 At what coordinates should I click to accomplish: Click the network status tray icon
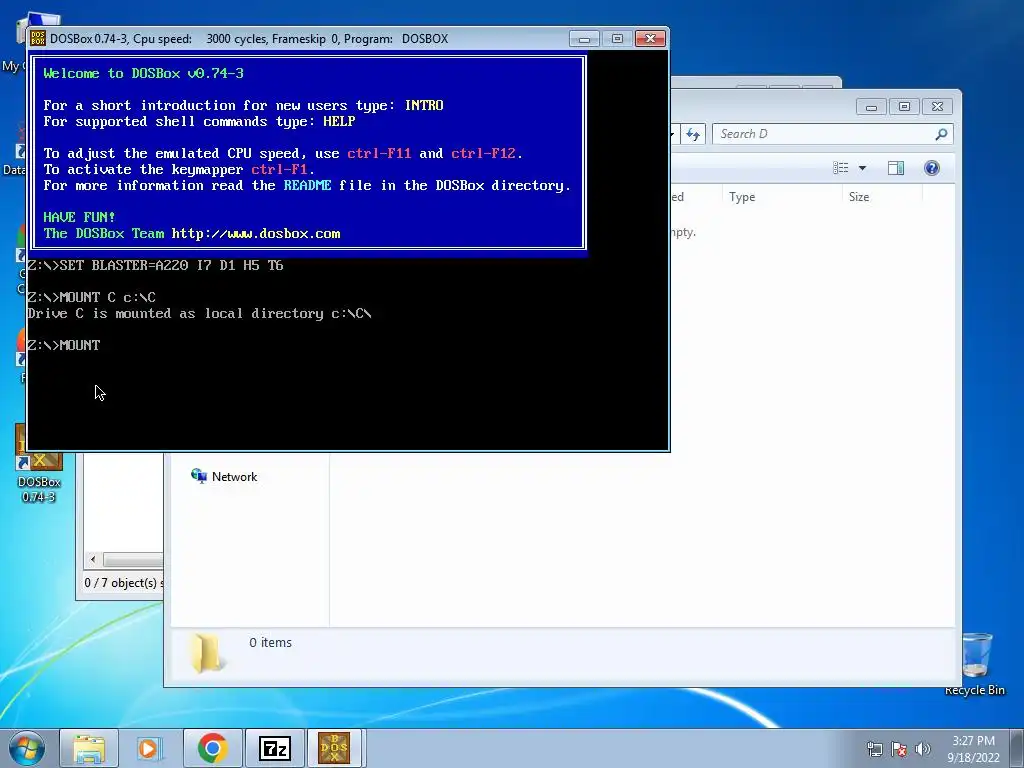(x=874, y=749)
